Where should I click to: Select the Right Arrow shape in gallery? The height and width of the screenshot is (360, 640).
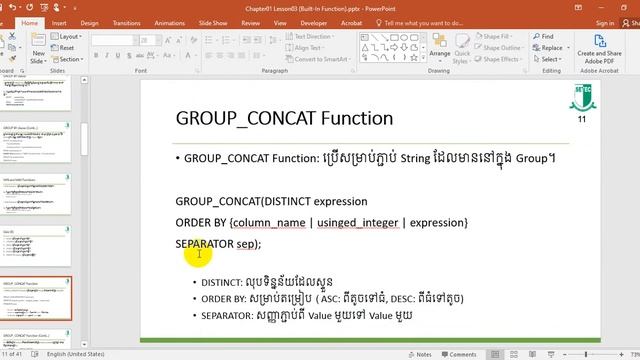point(394,47)
